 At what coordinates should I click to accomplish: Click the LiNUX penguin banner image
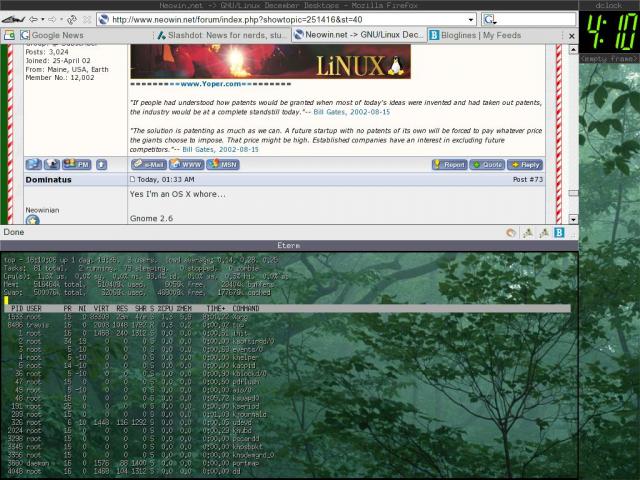270,61
